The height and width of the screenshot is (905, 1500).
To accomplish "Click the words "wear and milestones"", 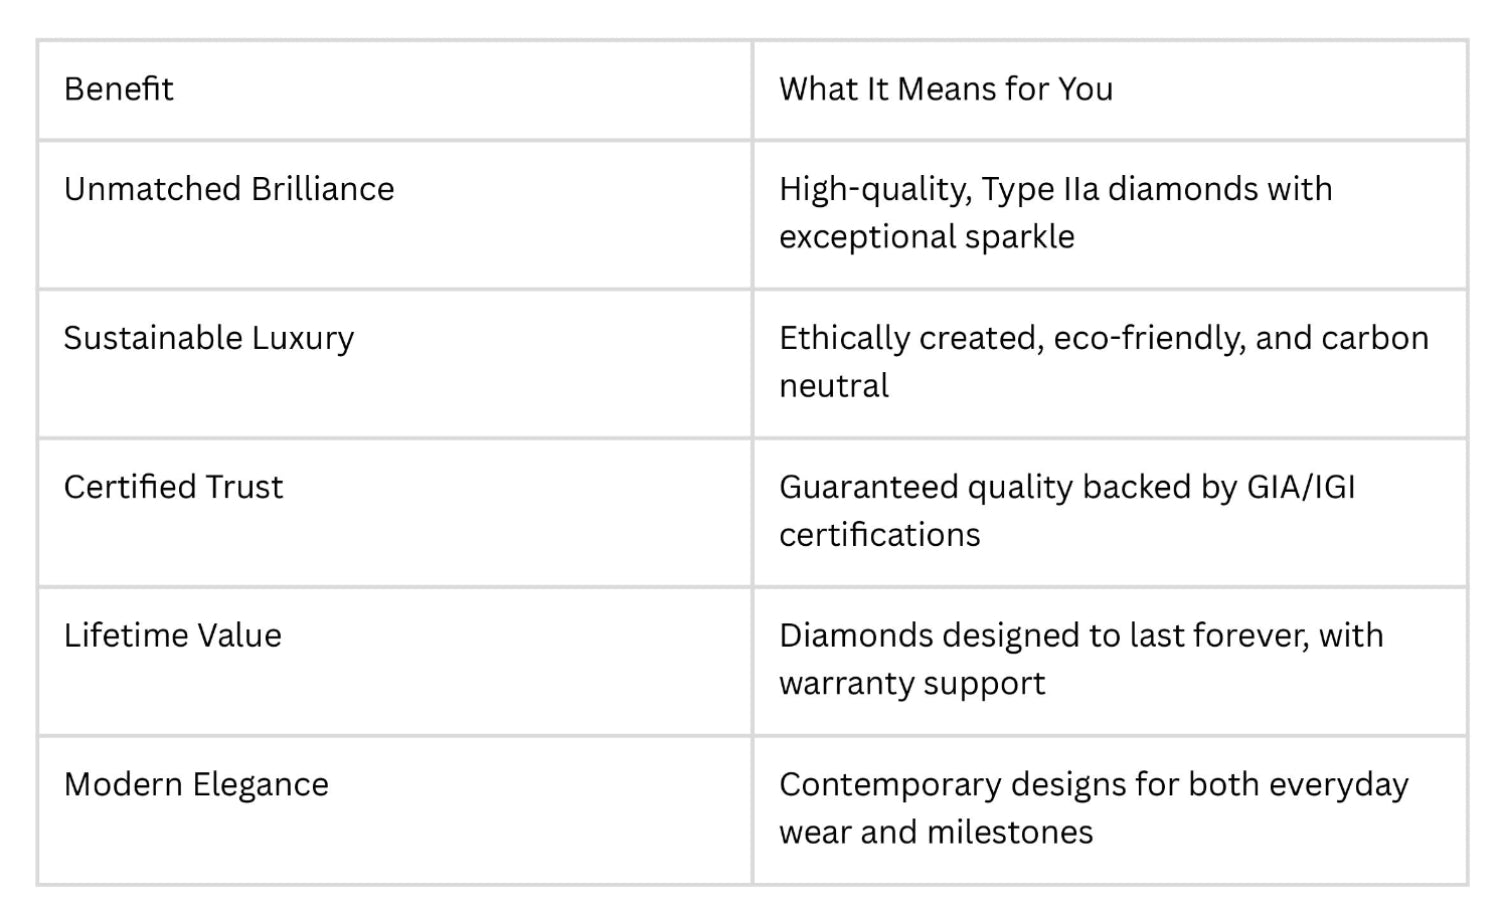I will pyautogui.click(x=935, y=832).
